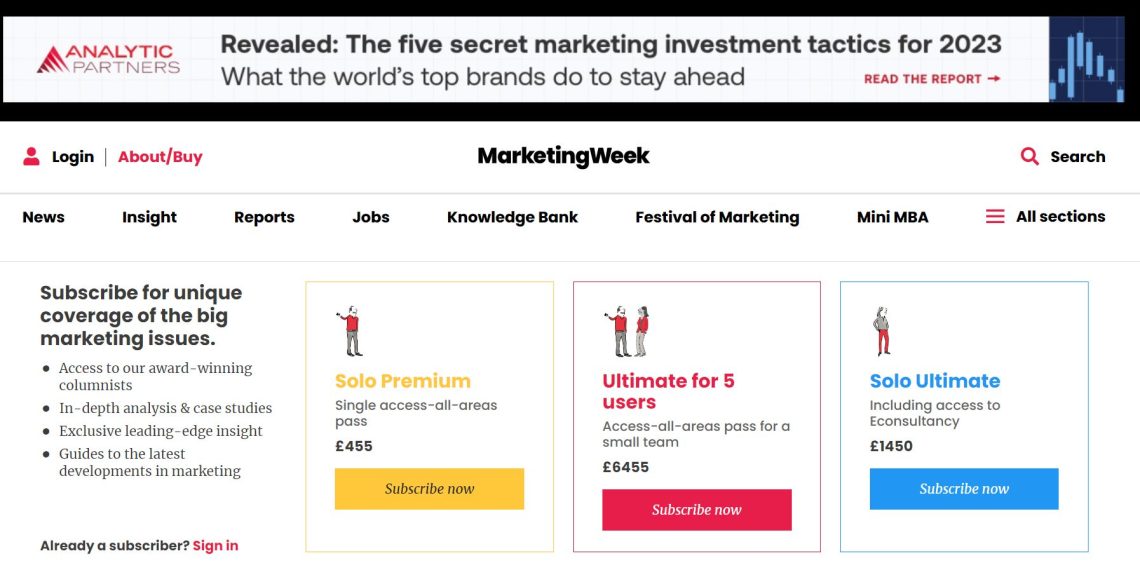Open the News menu section
The width and height of the screenshot is (1140, 570).
pyautogui.click(x=43, y=217)
